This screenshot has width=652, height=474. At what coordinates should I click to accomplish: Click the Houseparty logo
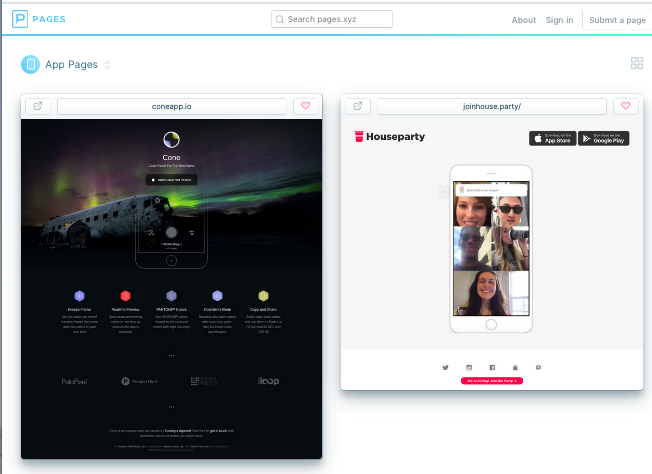[390, 136]
